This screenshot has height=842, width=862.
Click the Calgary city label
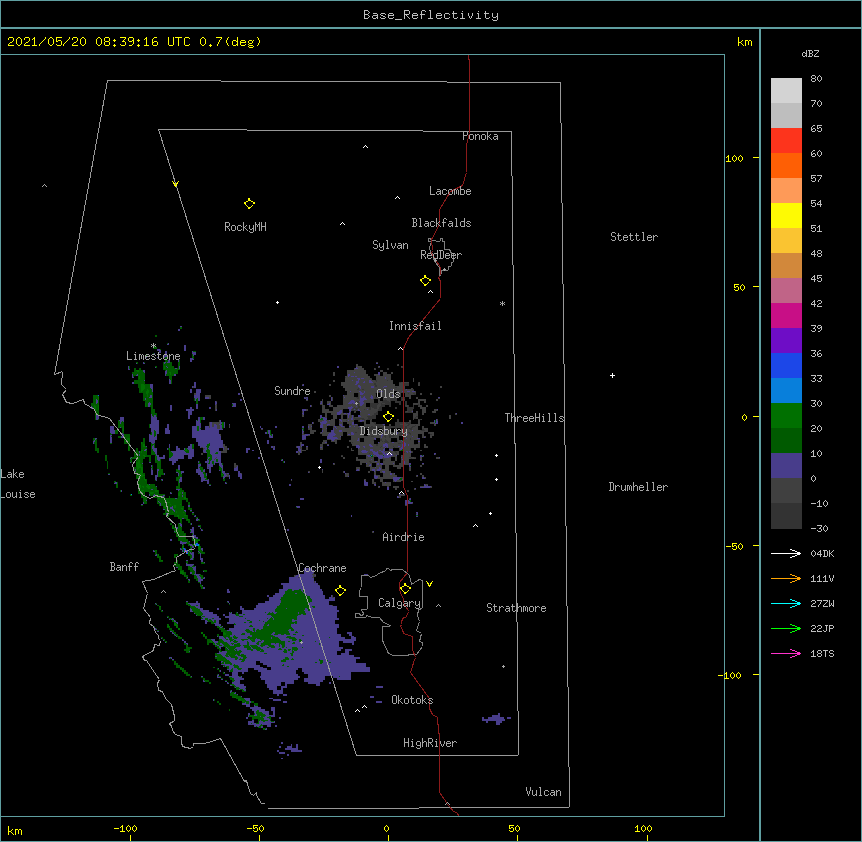pos(399,603)
